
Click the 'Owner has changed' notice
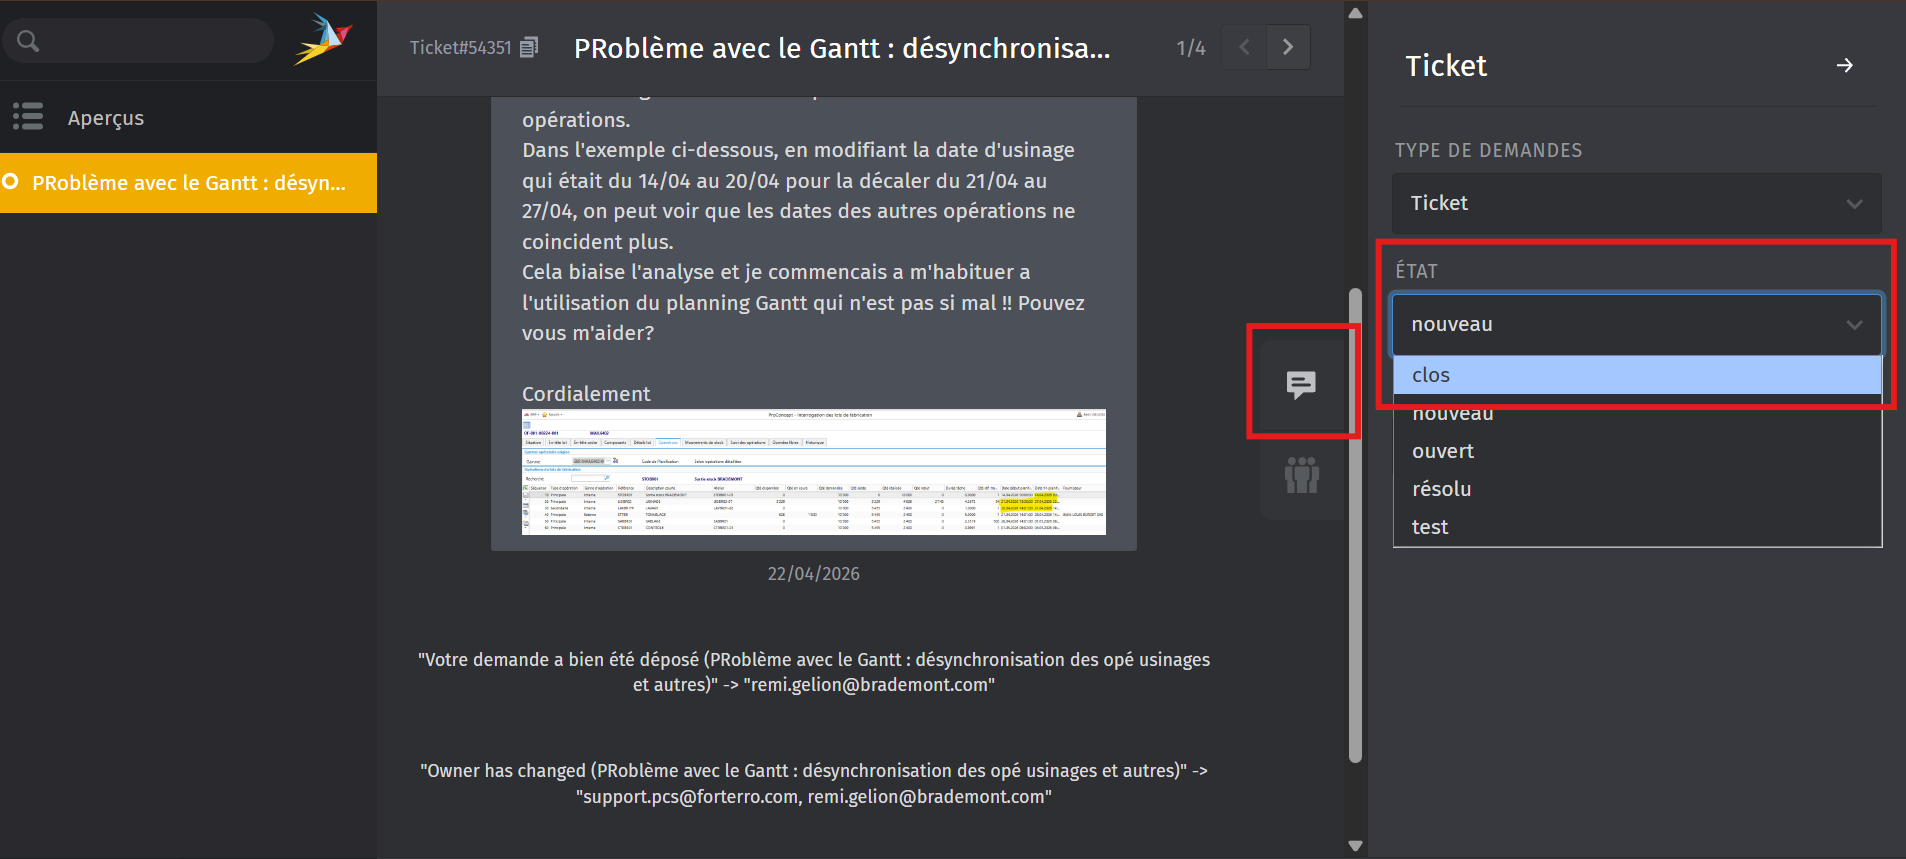pyautogui.click(x=814, y=784)
